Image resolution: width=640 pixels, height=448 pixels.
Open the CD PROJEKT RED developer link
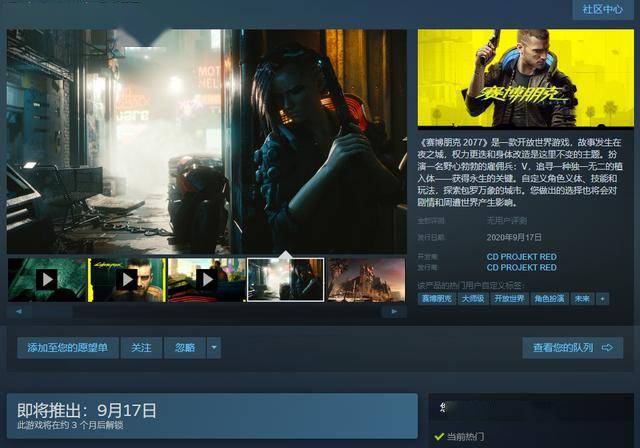(522, 257)
